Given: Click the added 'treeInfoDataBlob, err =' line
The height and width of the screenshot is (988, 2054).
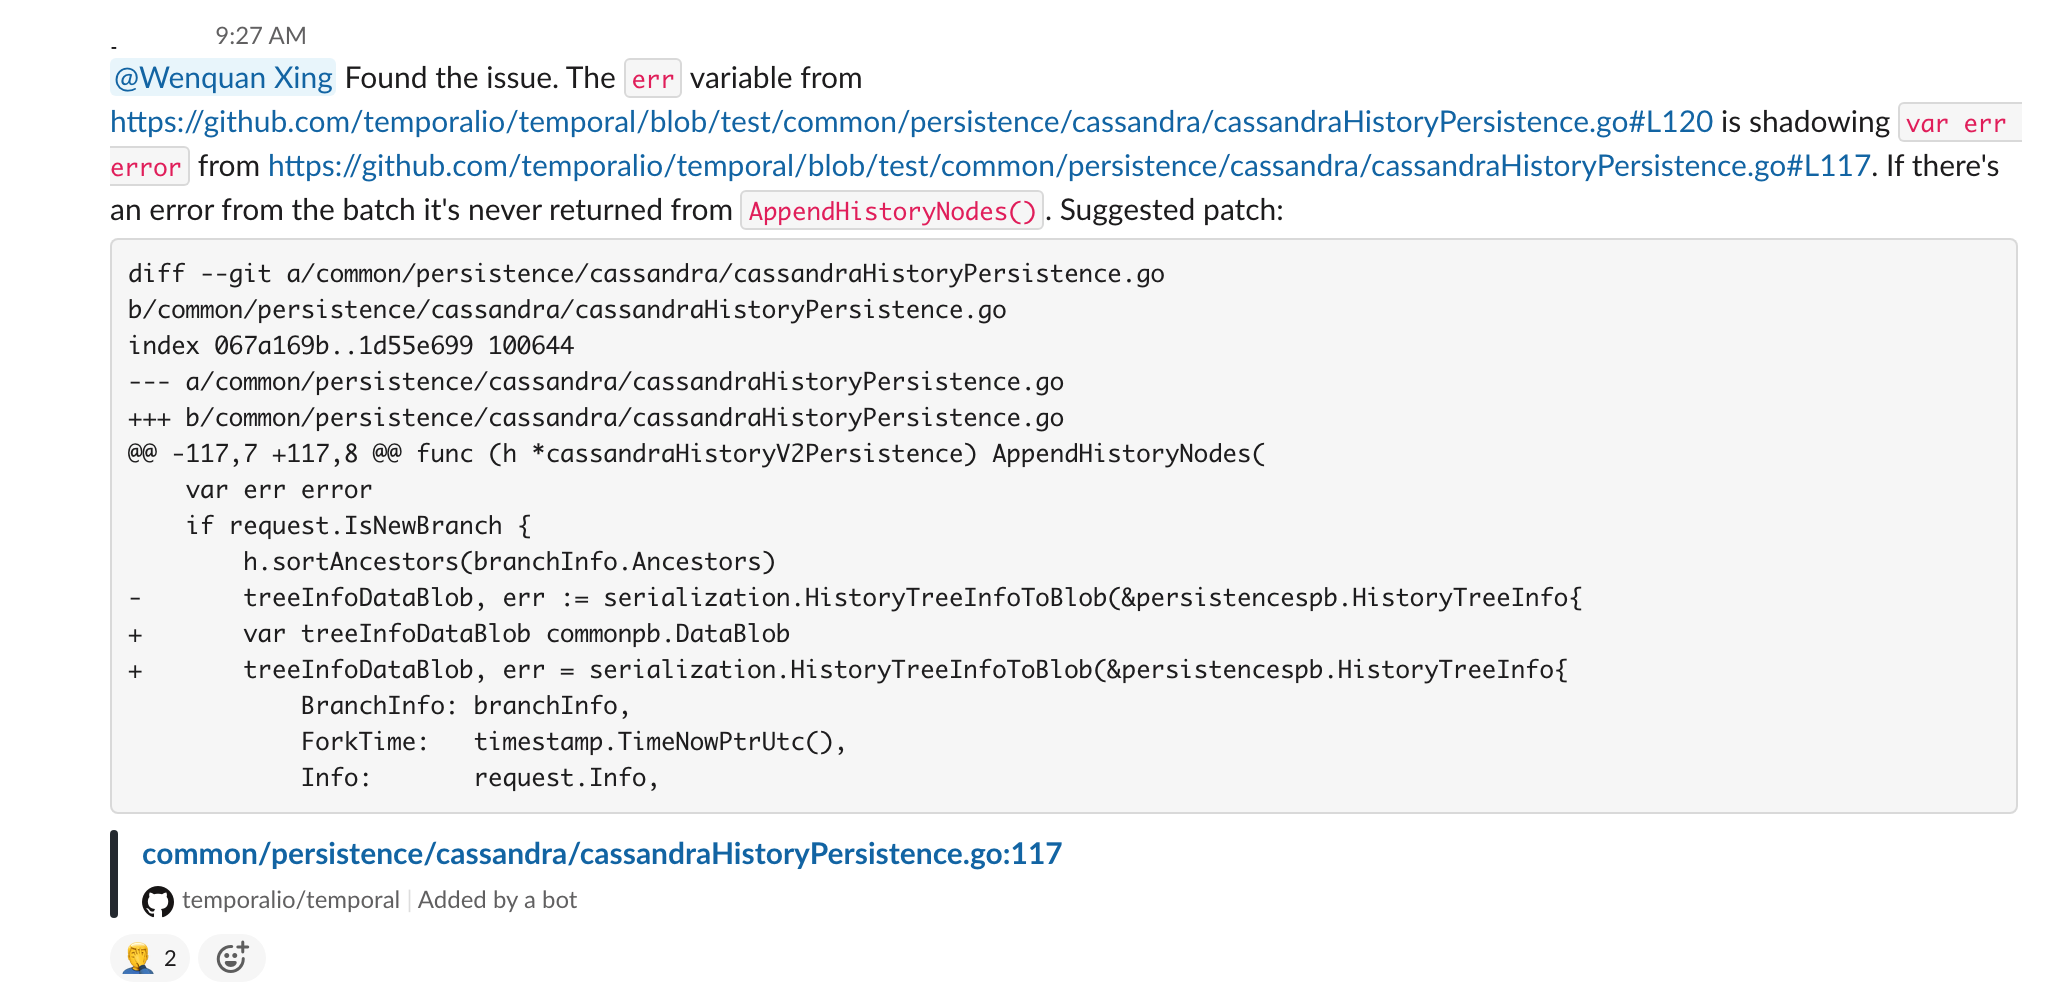Looking at the screenshot, I should (x=848, y=670).
